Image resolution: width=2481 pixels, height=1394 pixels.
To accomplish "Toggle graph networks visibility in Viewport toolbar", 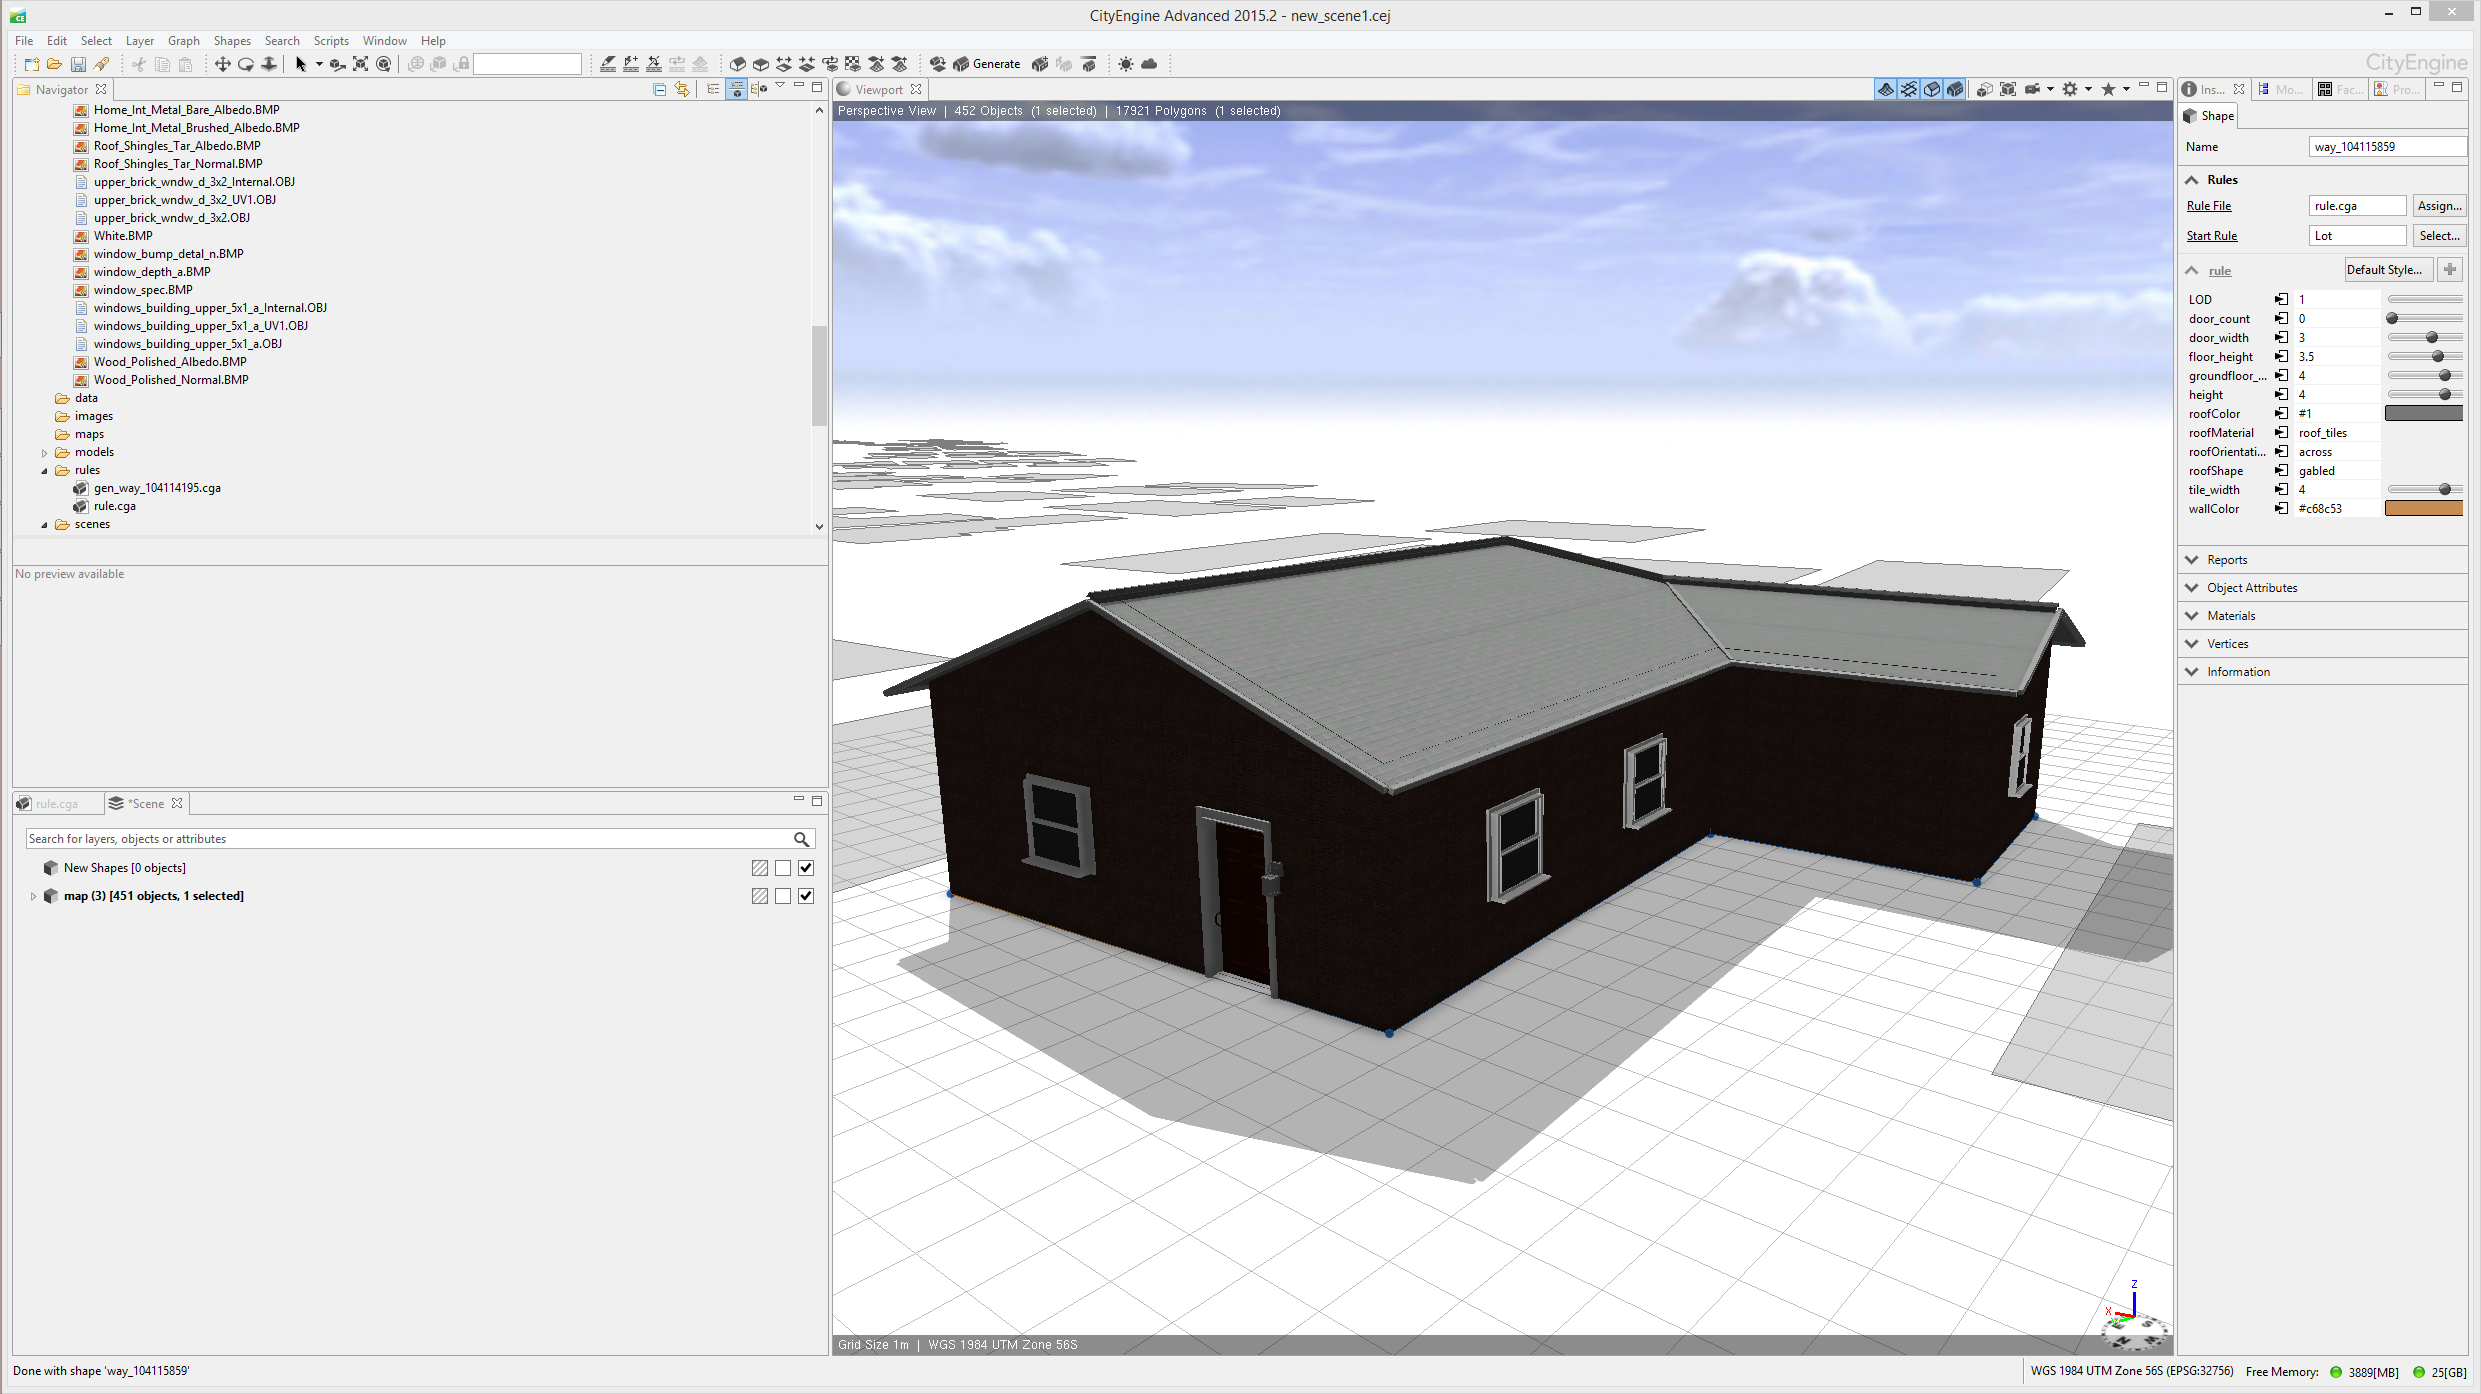I will [1909, 89].
